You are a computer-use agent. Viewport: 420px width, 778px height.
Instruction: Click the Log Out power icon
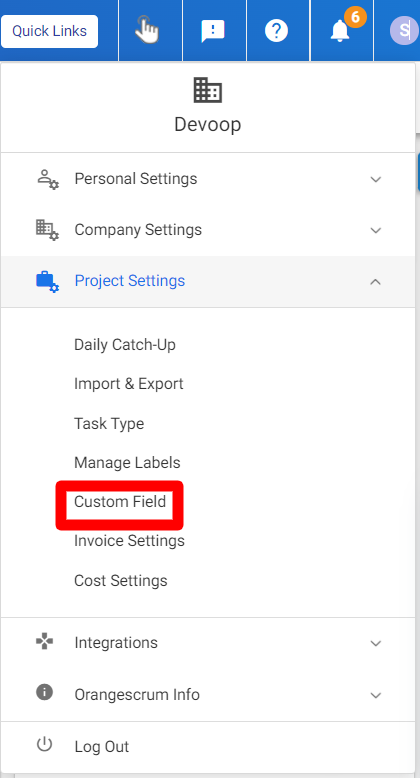[x=45, y=744]
